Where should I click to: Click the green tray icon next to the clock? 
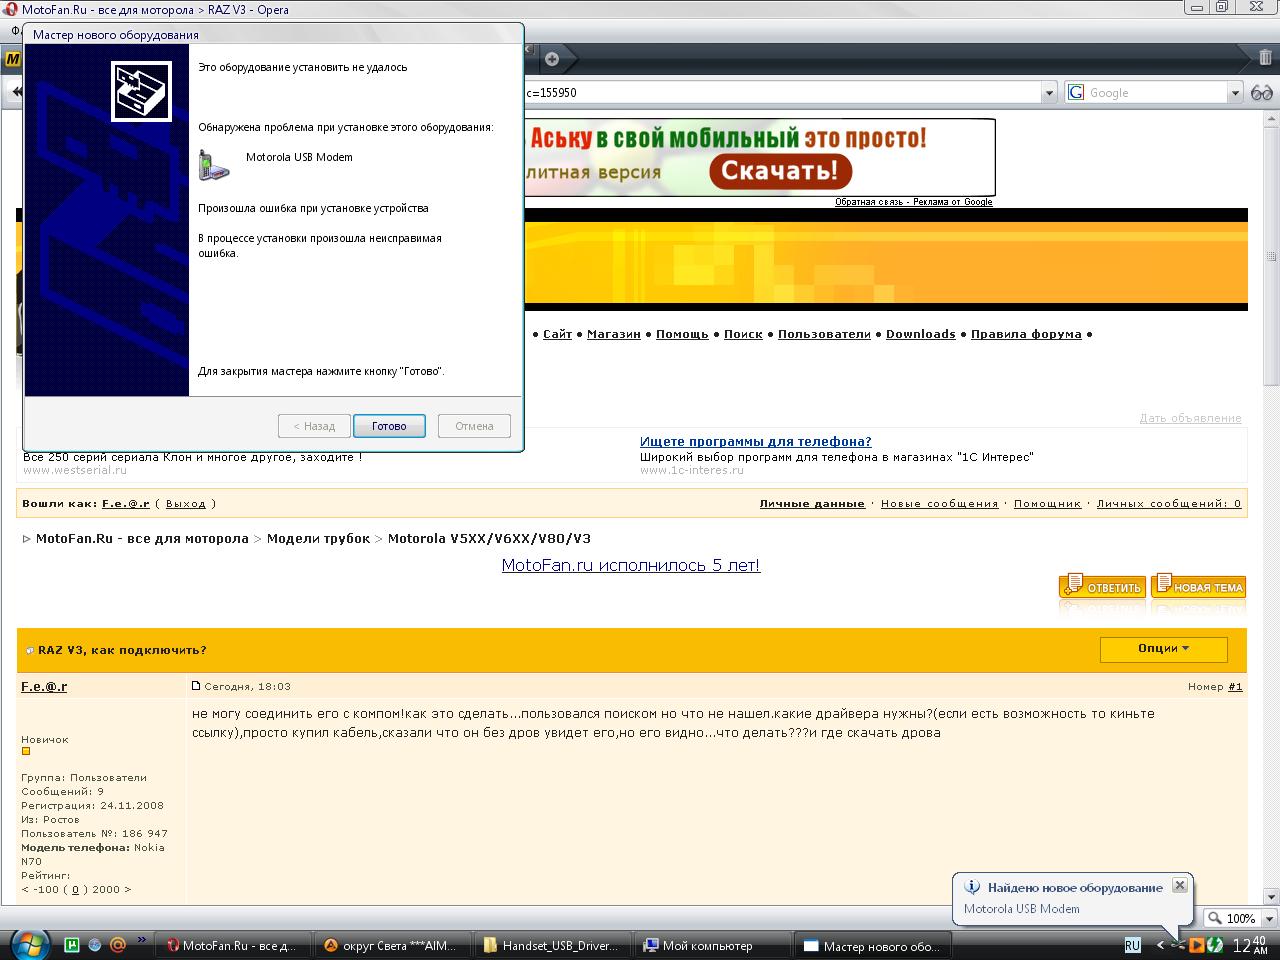(x=1215, y=945)
